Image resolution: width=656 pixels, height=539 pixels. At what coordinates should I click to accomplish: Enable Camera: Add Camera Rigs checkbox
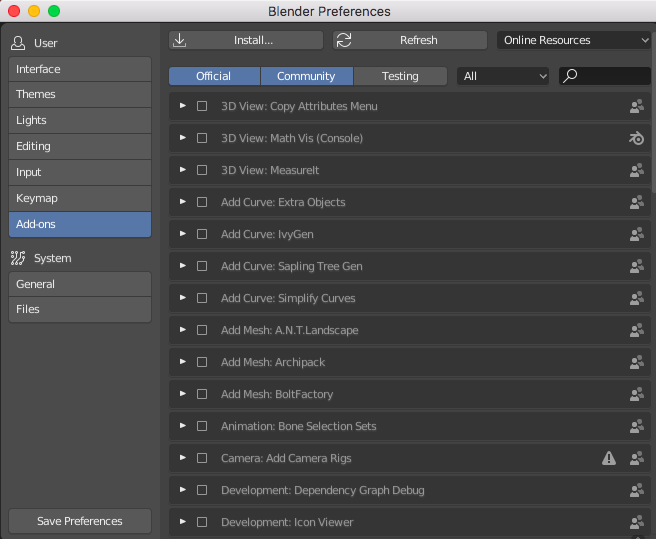(x=202, y=458)
